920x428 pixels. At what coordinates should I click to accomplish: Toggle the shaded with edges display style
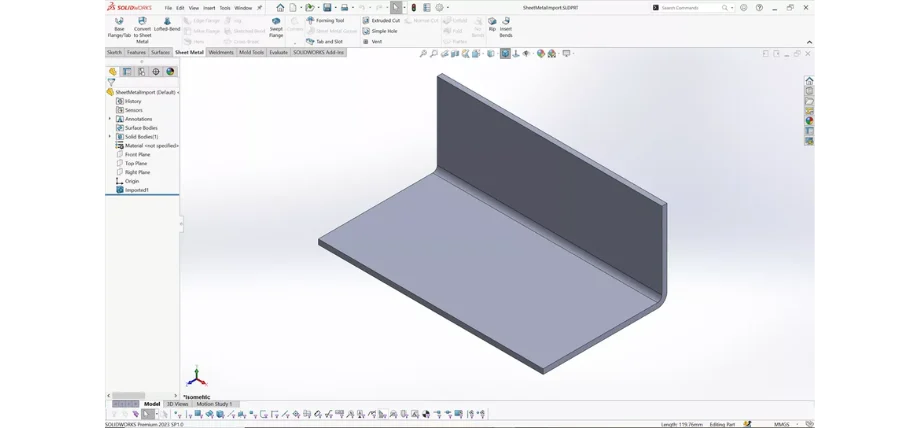[x=505, y=53]
